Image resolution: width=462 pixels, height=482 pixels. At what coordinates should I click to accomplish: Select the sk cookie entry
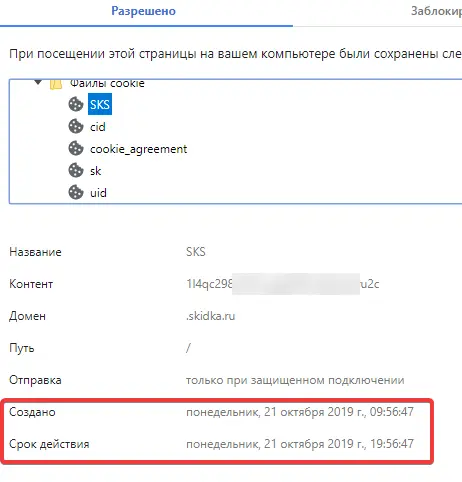click(x=95, y=171)
